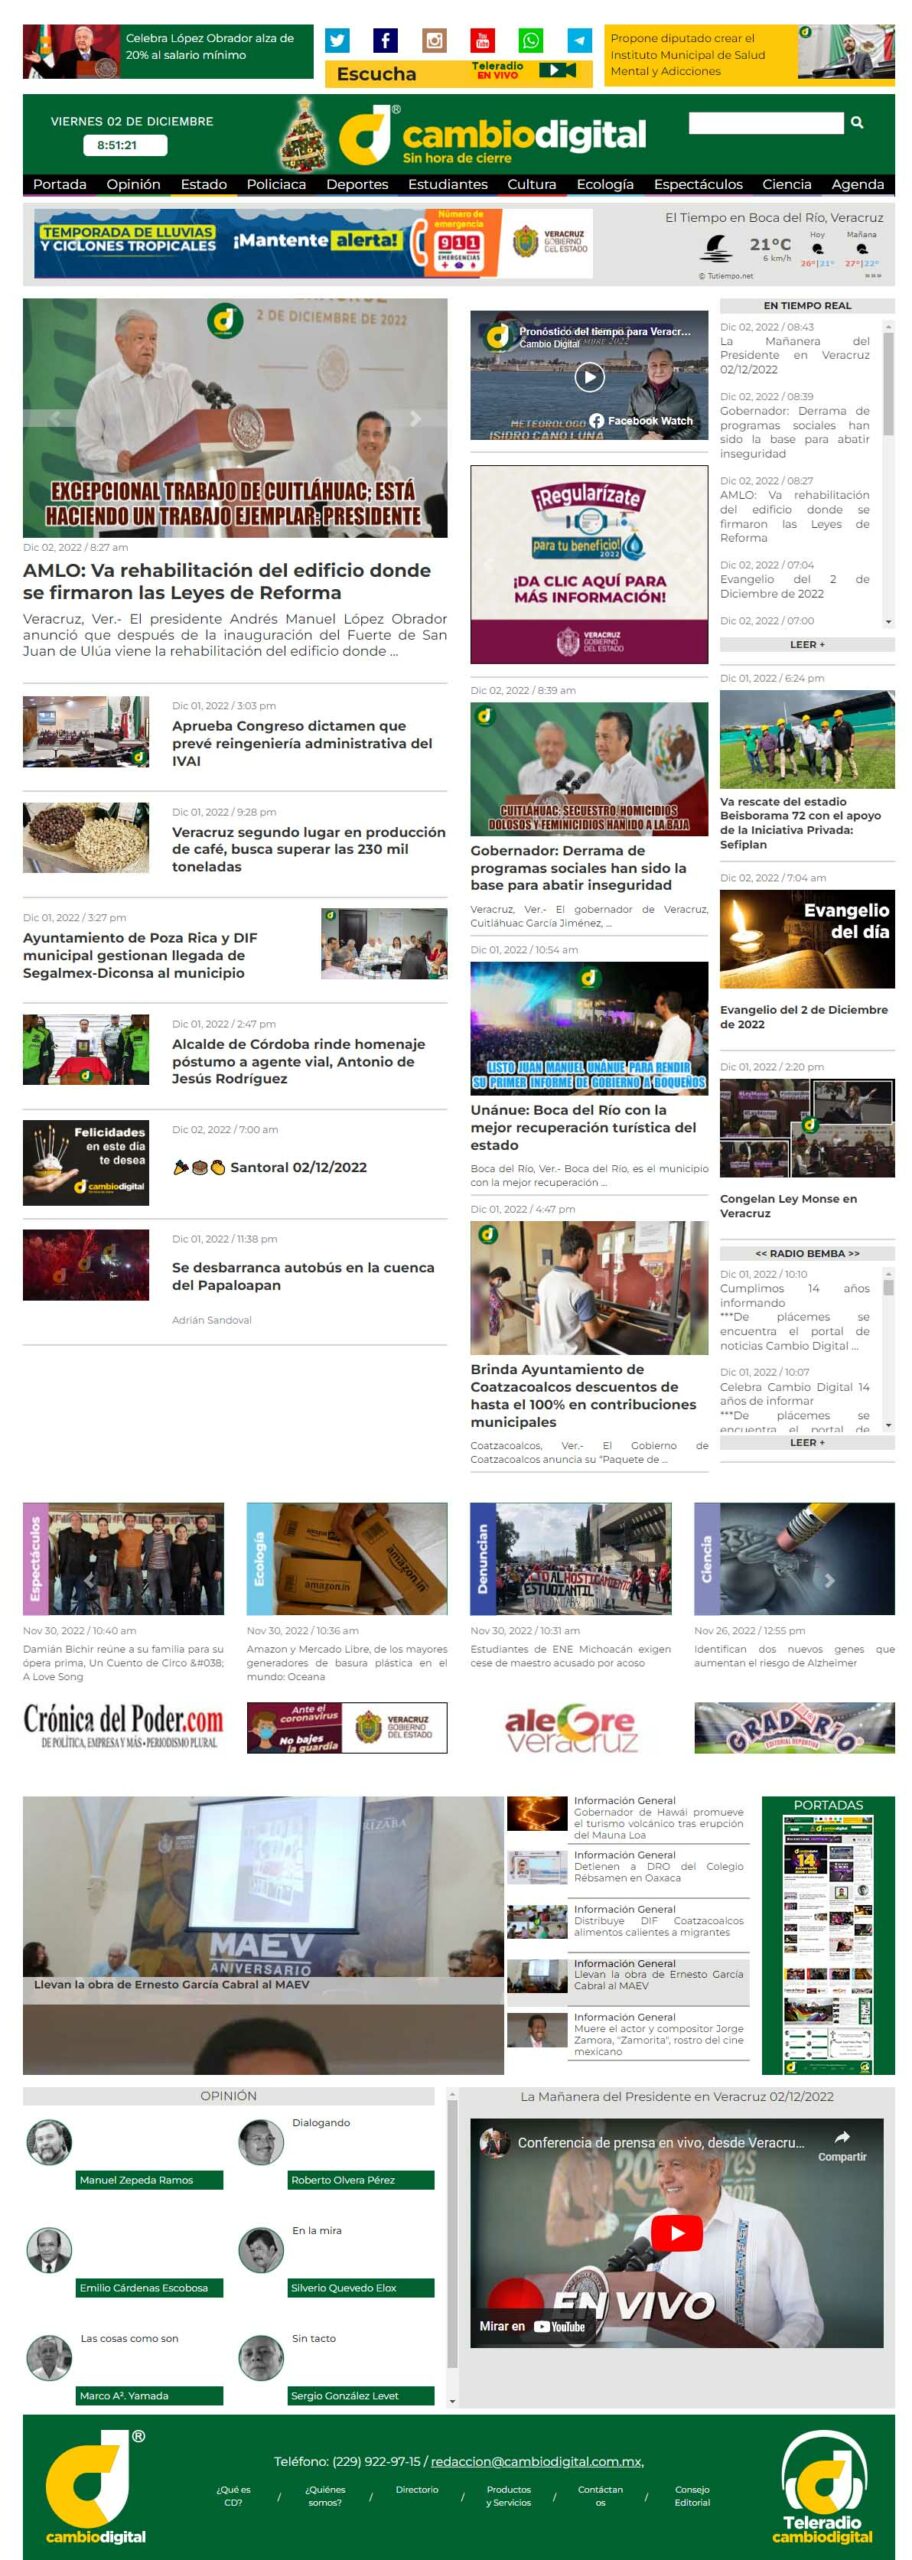Open the Facebook social icon
912x2560 pixels.
[x=385, y=41]
